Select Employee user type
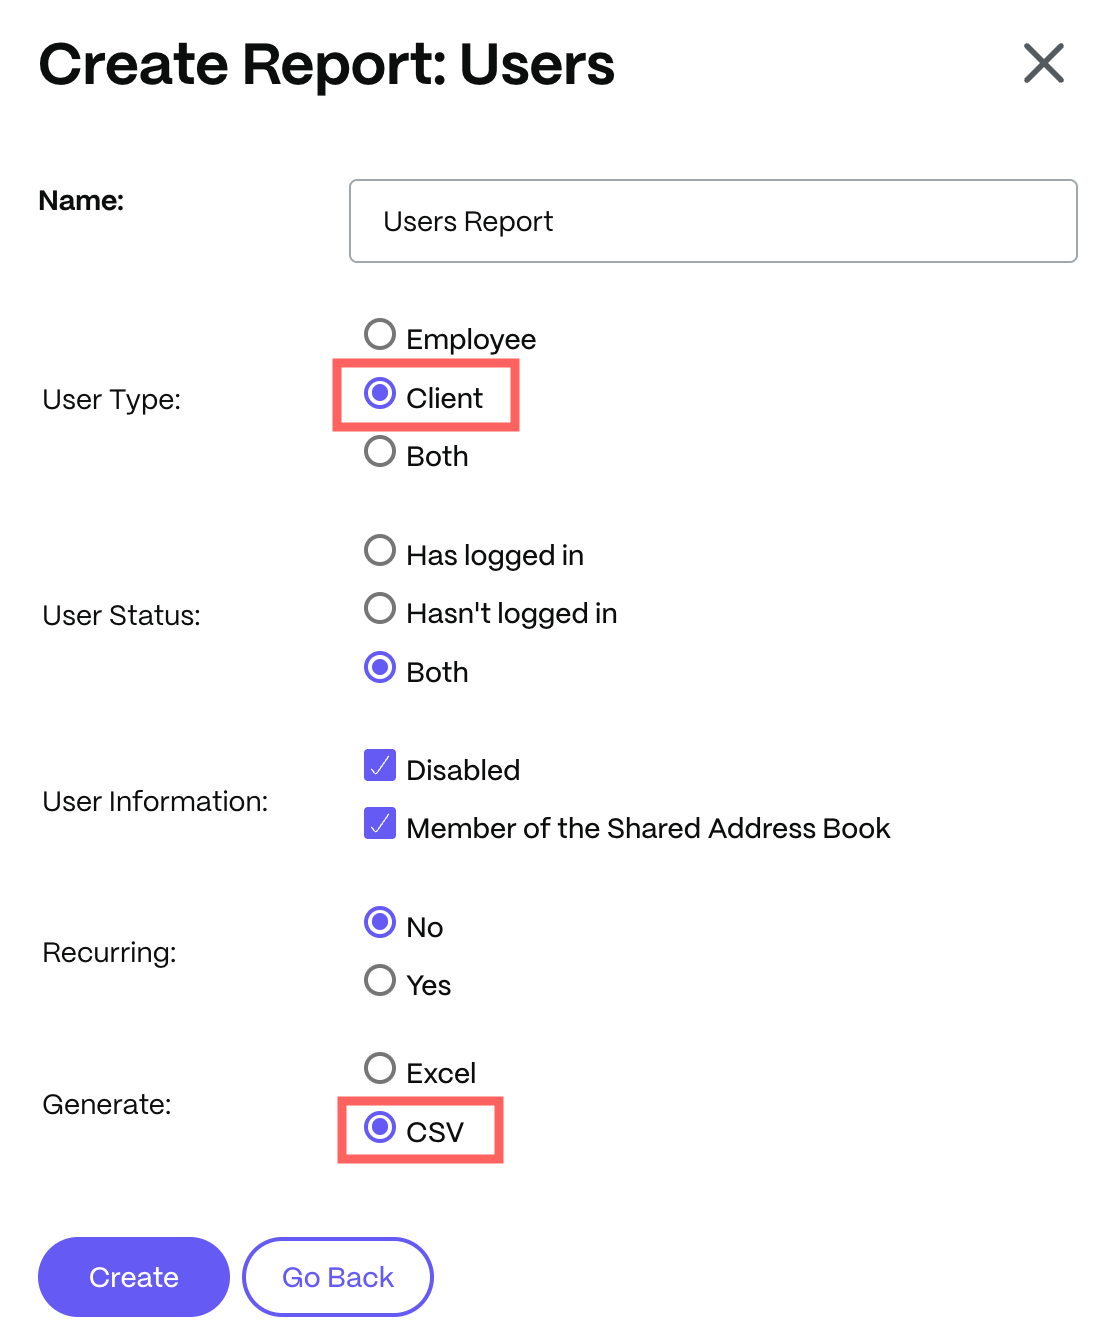1108x1344 pixels. 380,334
